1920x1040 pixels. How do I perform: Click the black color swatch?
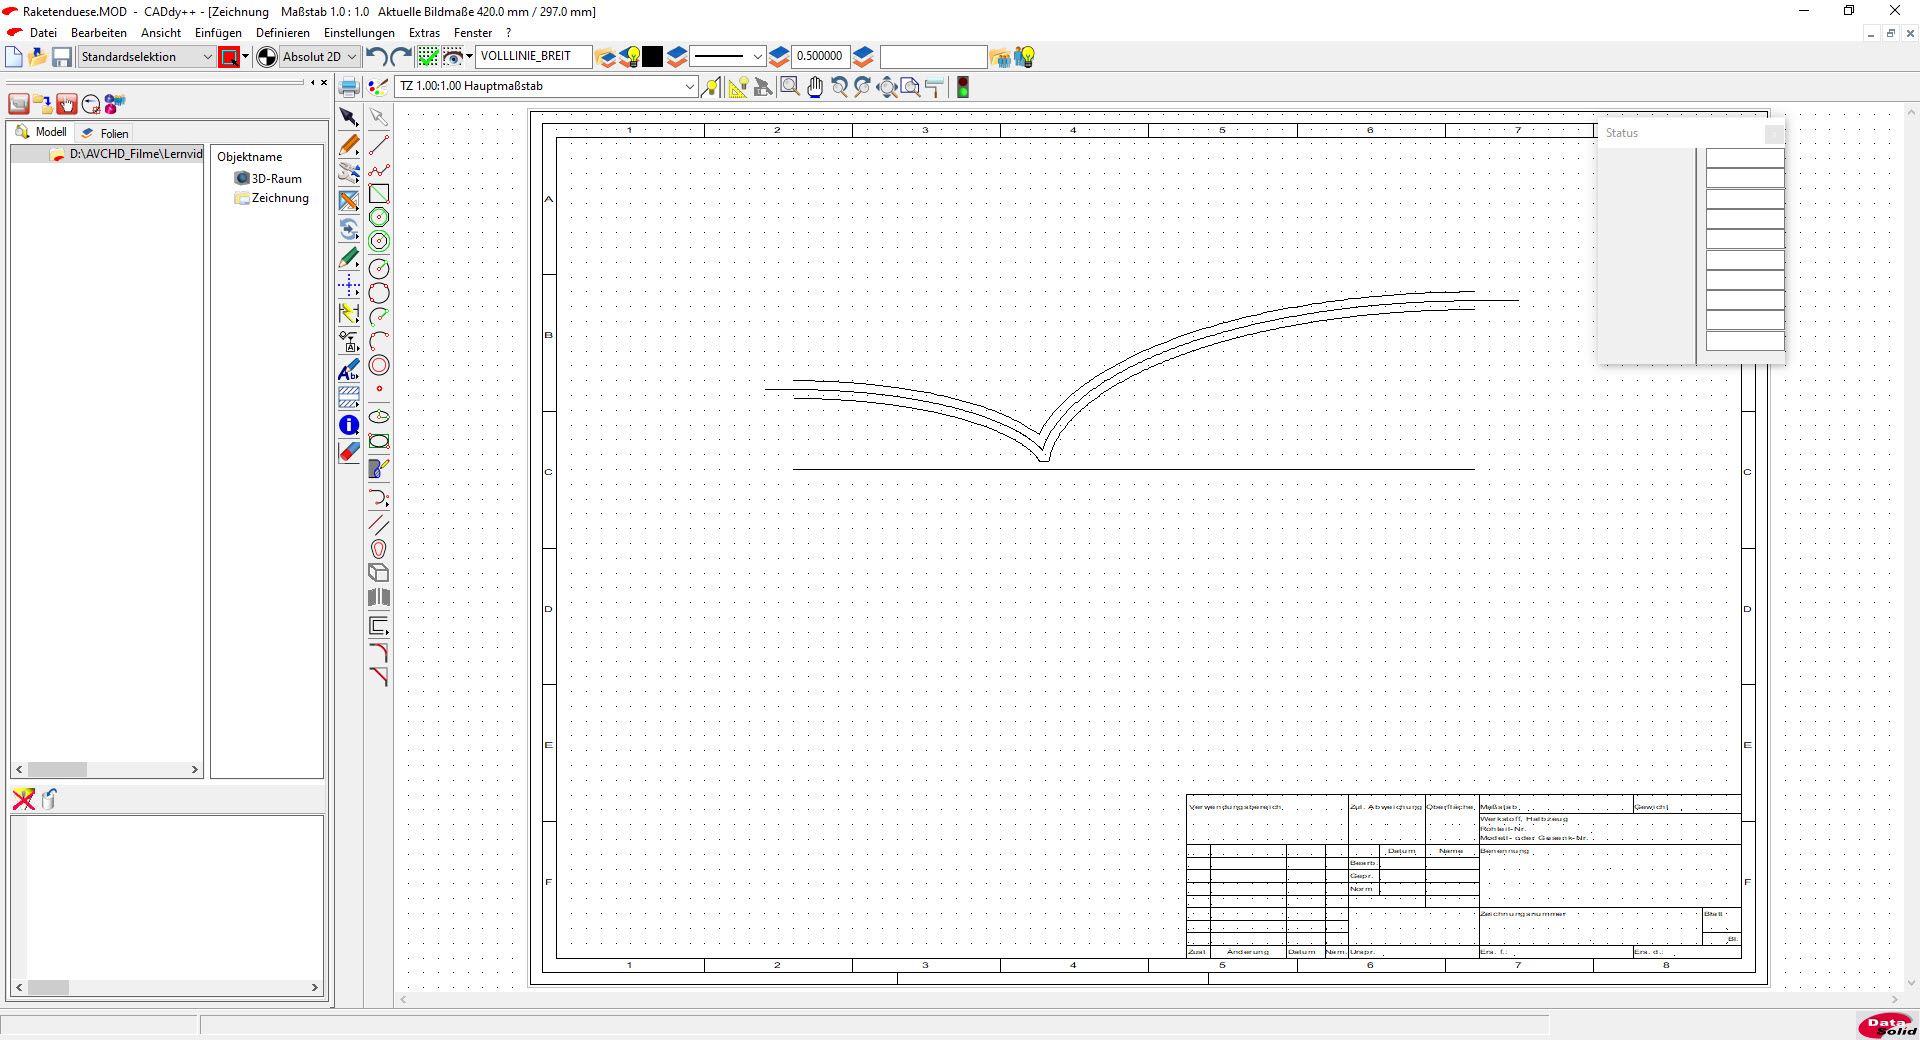pyautogui.click(x=653, y=57)
